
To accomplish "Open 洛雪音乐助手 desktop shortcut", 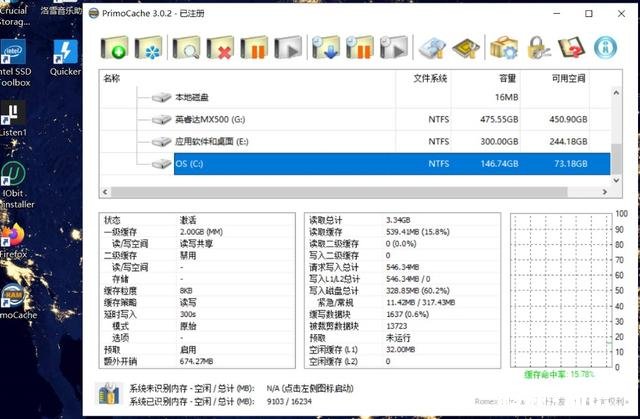I will (61, 8).
